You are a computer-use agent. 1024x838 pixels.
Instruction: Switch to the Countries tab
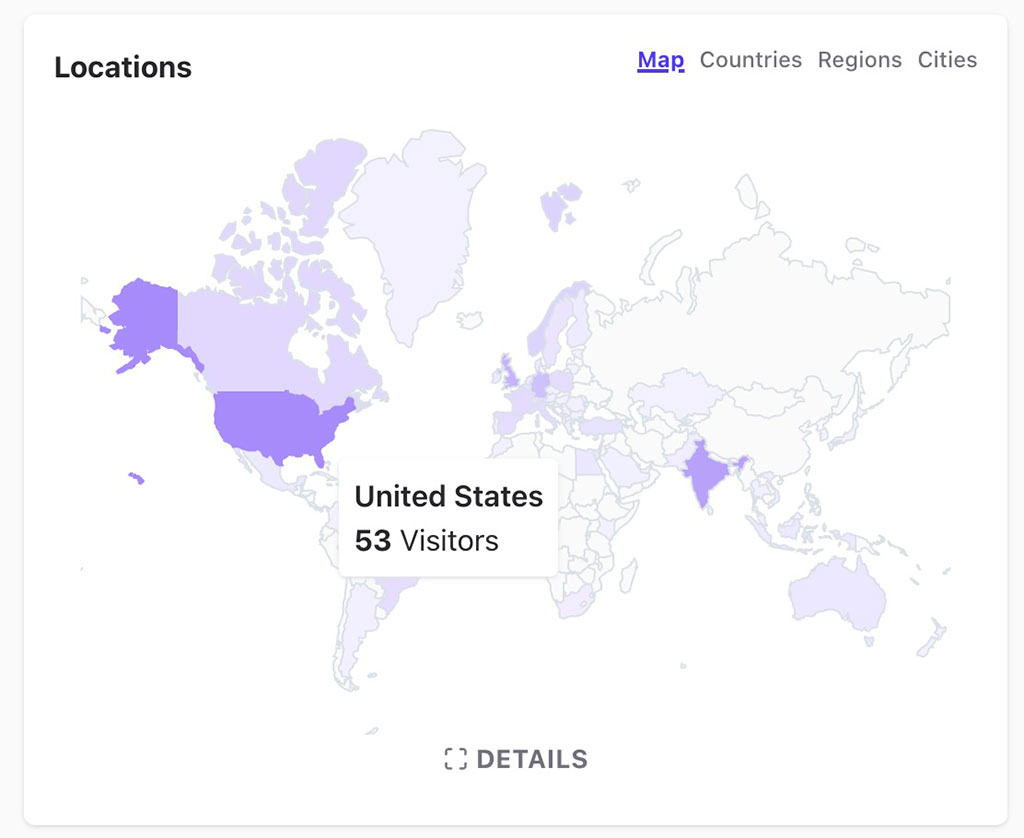(751, 59)
